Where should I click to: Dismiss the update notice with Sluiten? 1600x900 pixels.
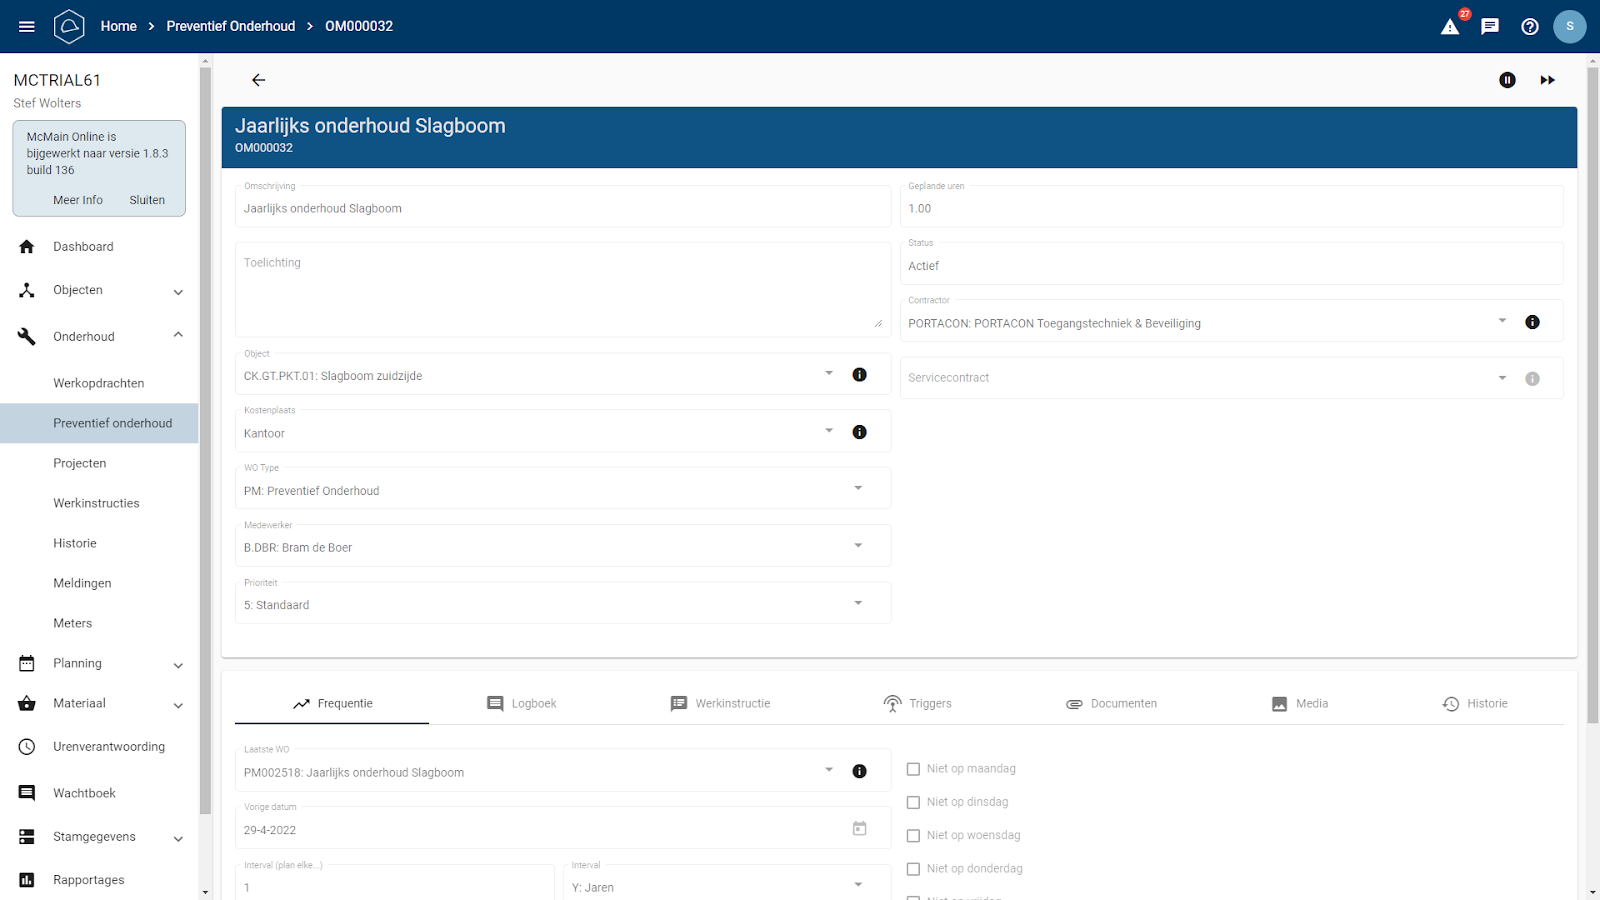coord(147,200)
